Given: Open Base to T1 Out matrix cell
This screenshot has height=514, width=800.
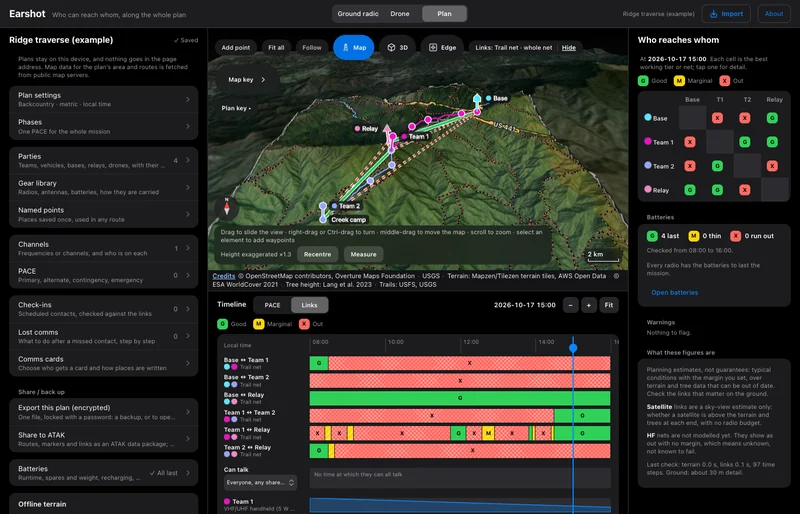Looking at the screenshot, I should pyautogui.click(x=717, y=118).
